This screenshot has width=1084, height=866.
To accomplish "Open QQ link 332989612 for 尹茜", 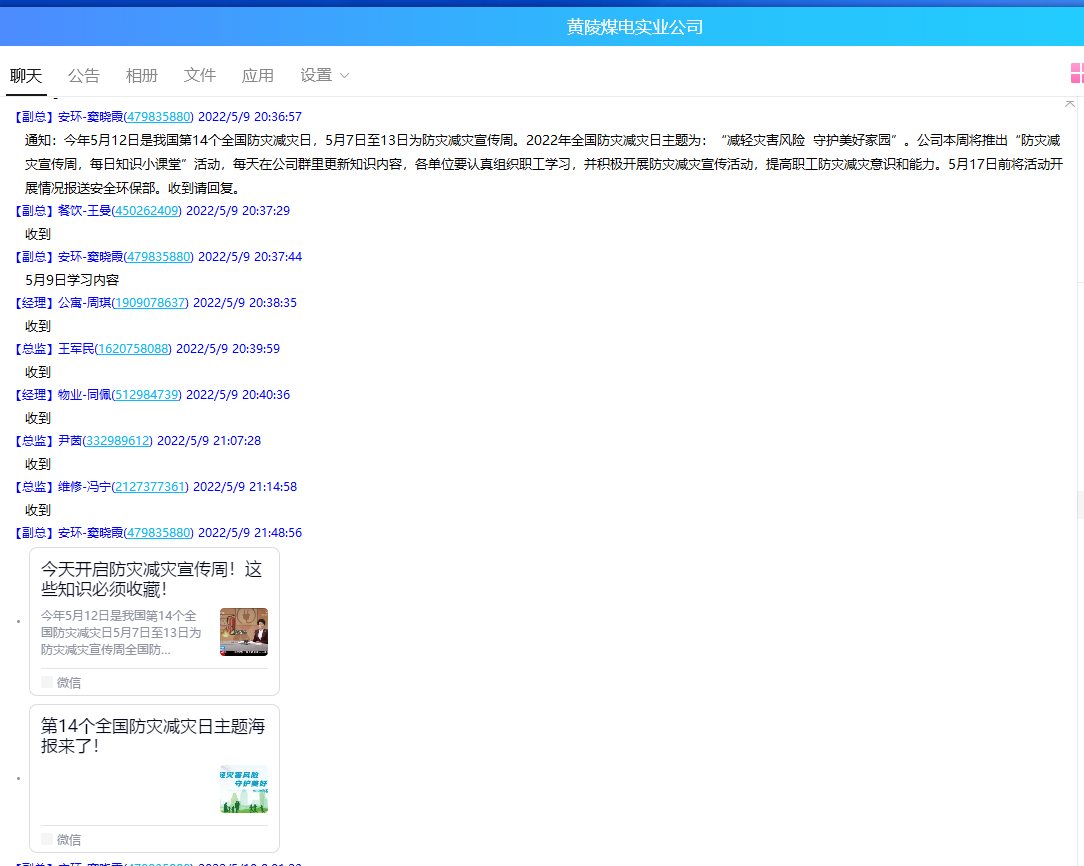I will [118, 441].
